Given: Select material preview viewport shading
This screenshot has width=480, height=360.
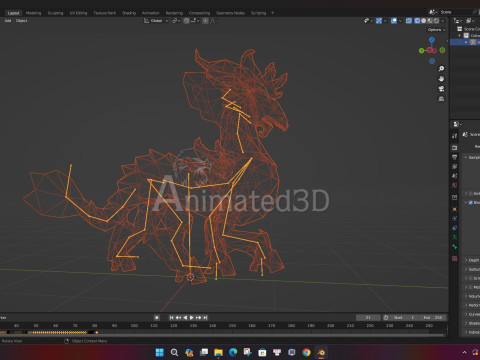Looking at the screenshot, I should (x=430, y=21).
